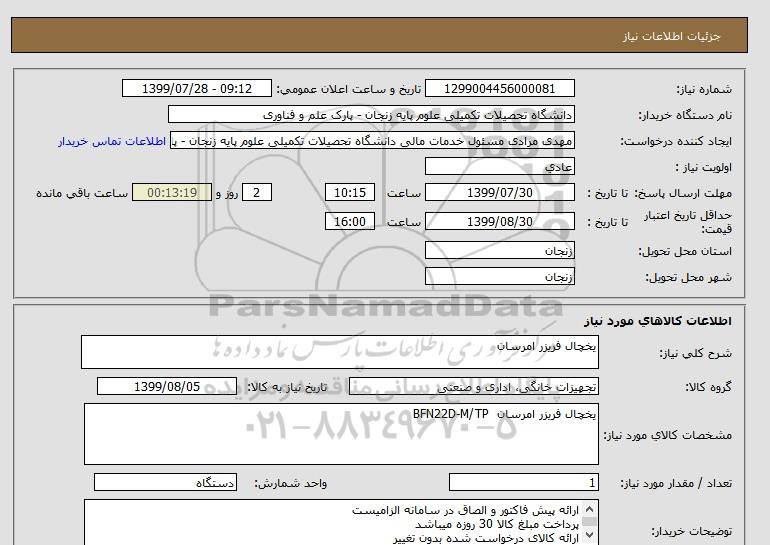Click the label نام دستگاه خریدار

point(685,115)
